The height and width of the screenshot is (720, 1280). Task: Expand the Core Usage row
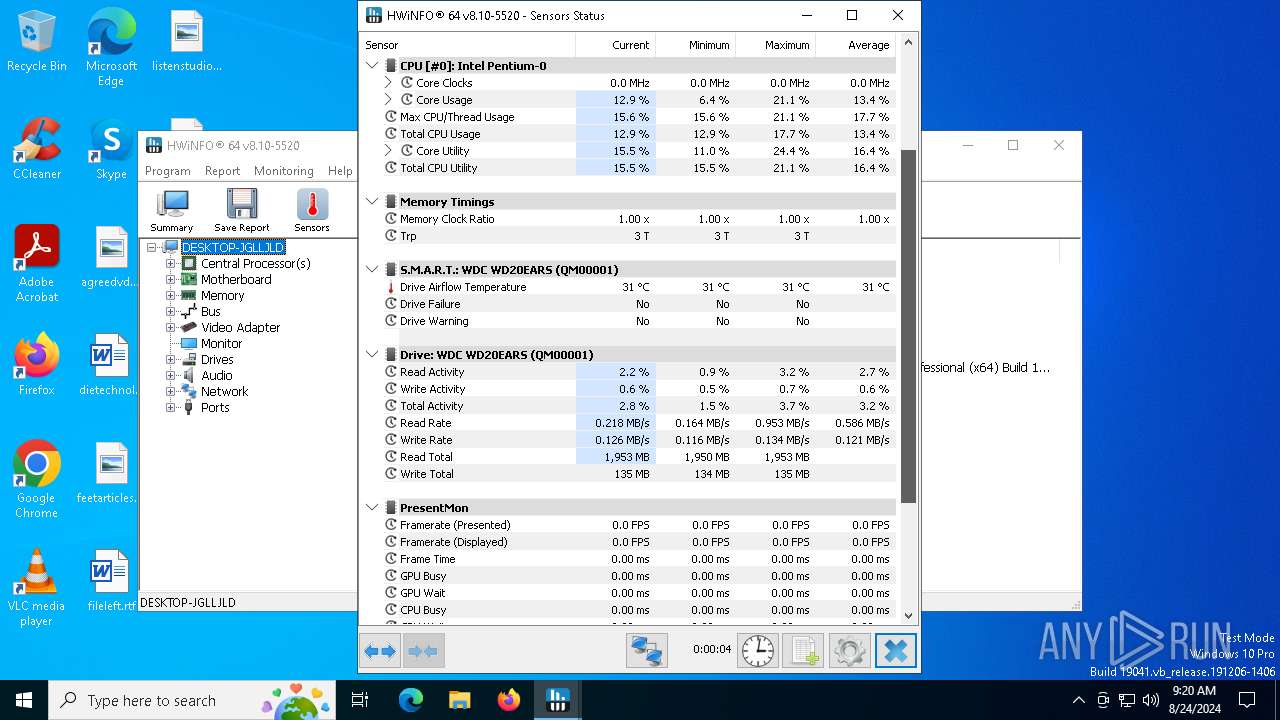[388, 100]
